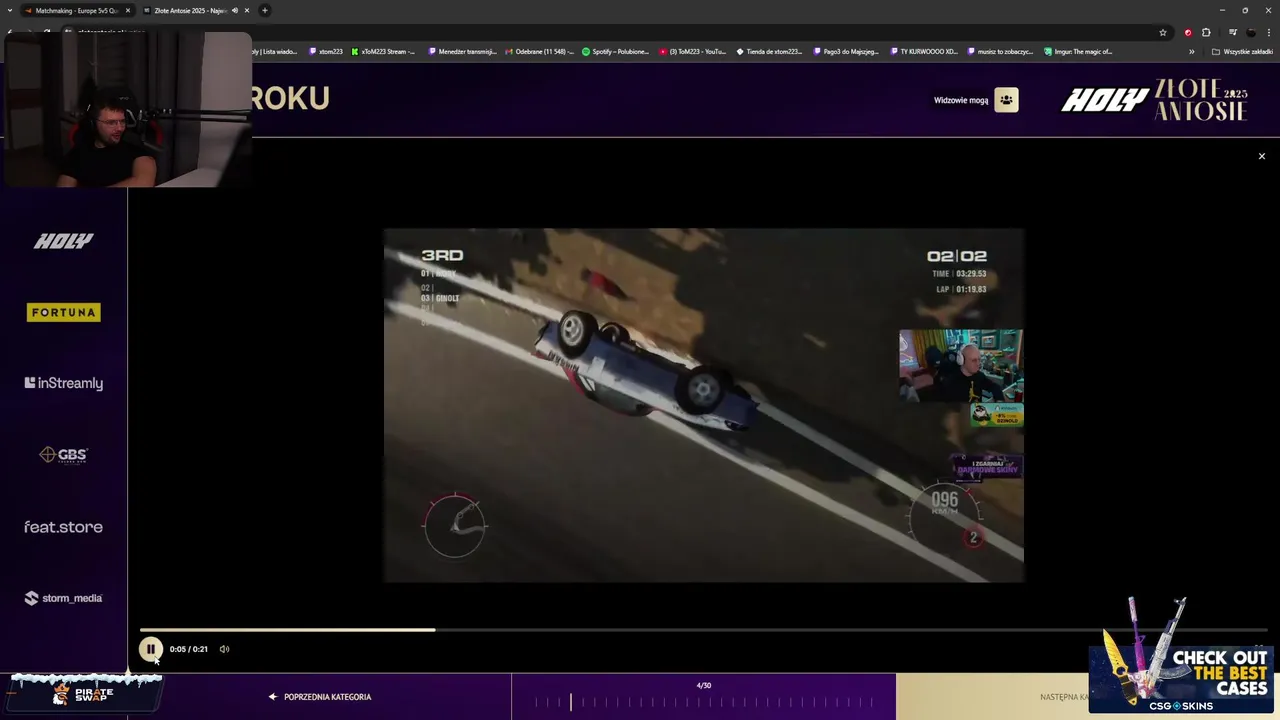Expand the hidden bookmarks chevron
Viewport: 1280px width, 720px height.
click(x=1191, y=51)
